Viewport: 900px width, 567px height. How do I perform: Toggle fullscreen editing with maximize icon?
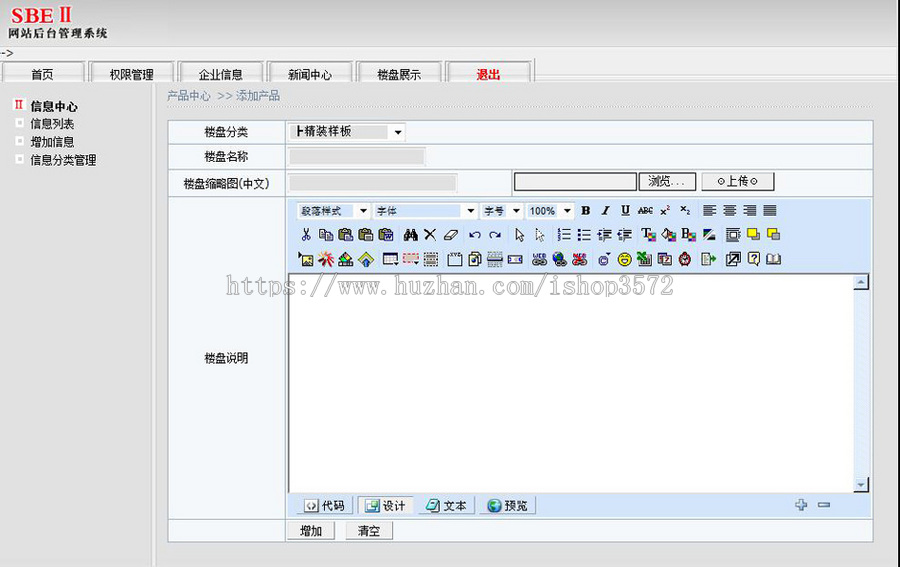tap(733, 259)
